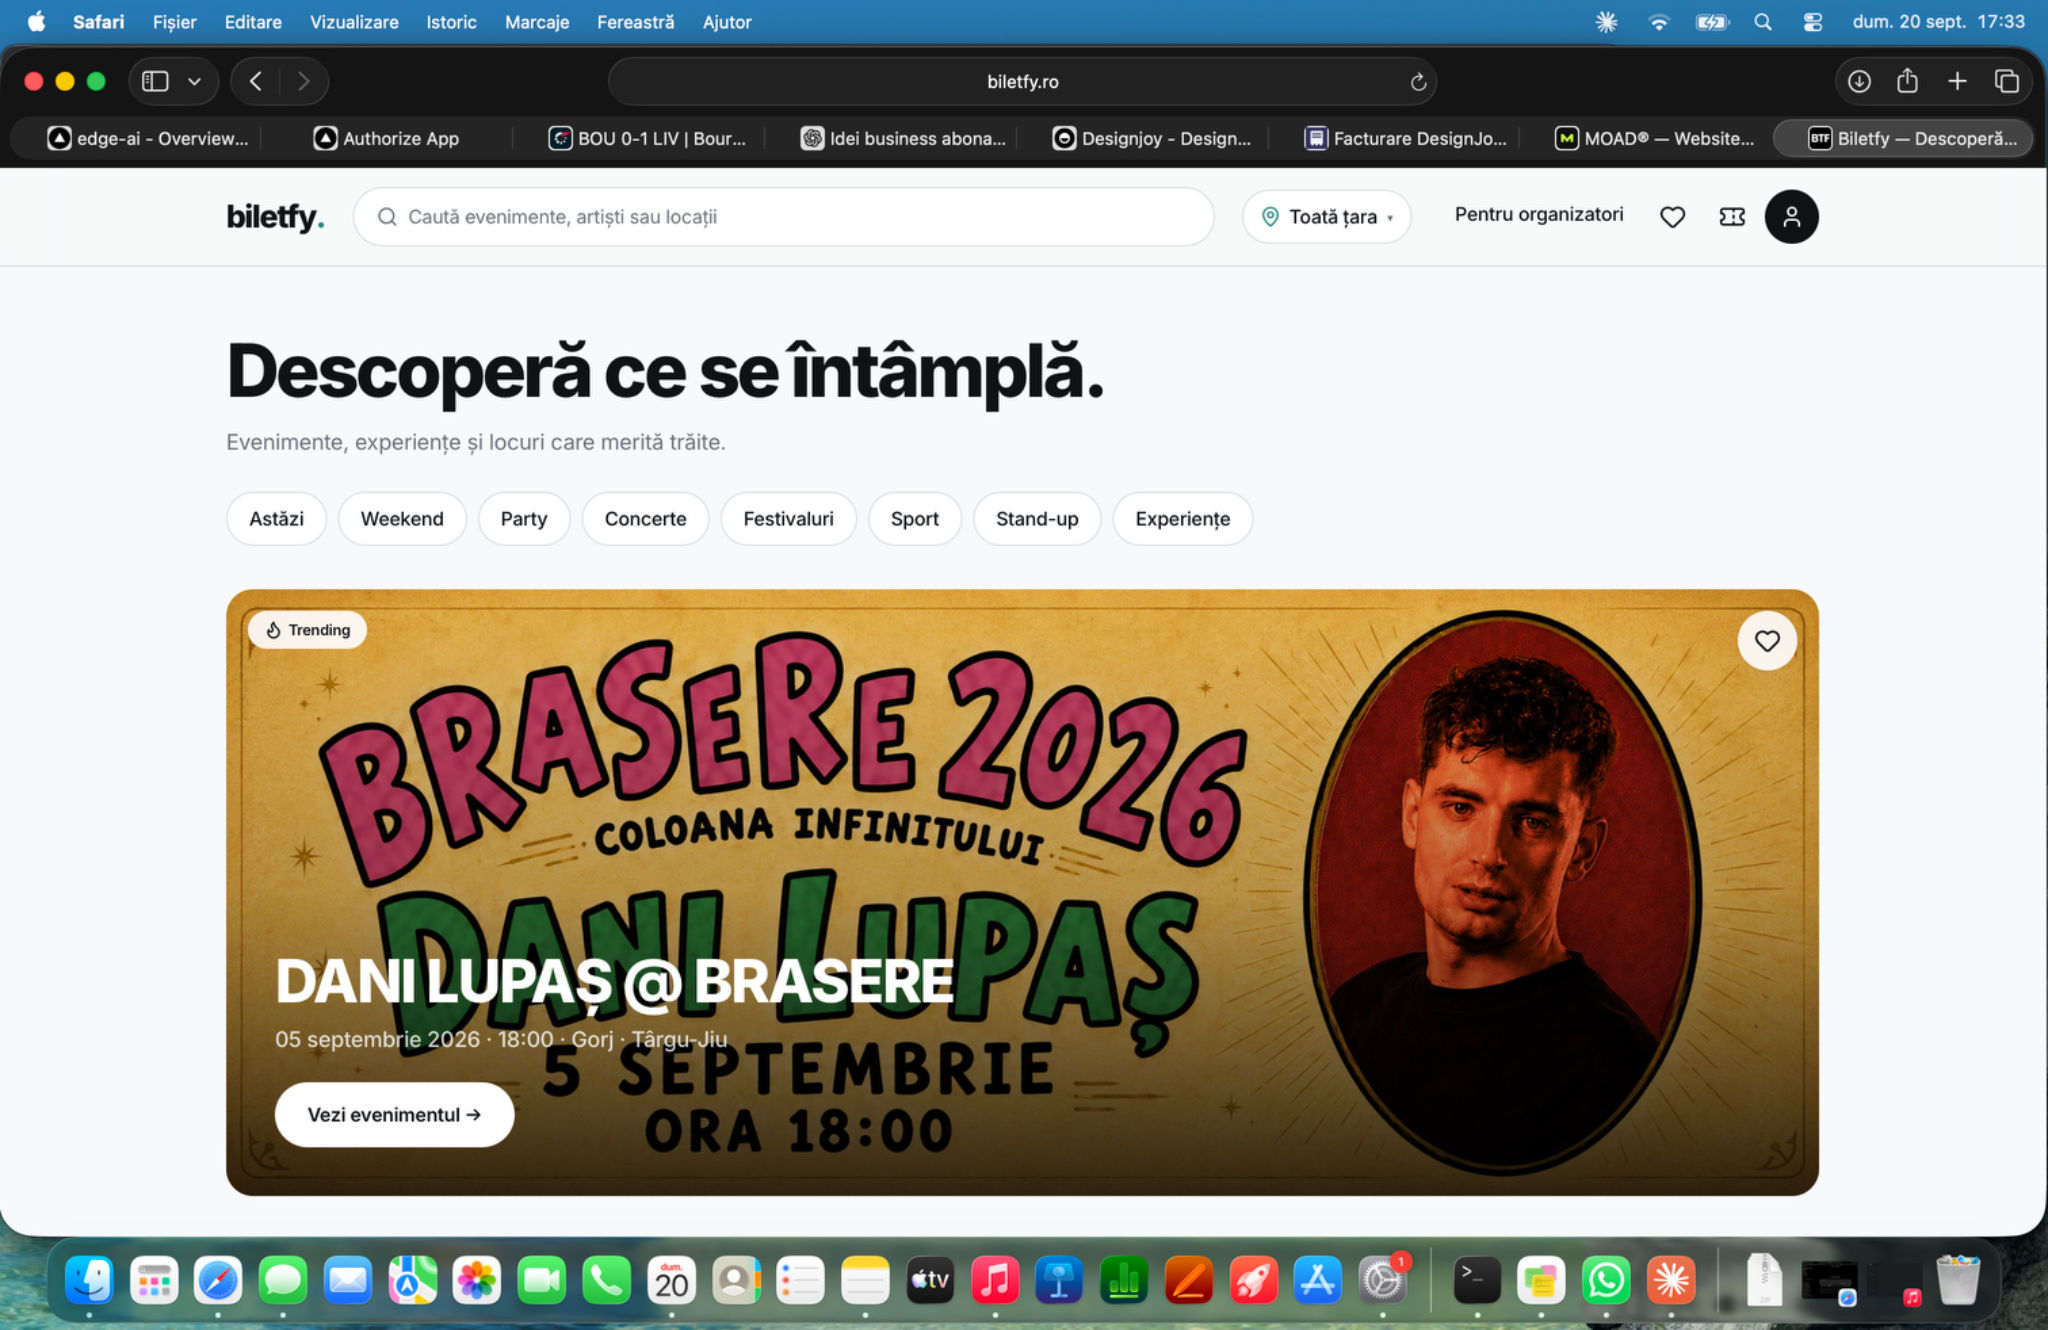Open the tickets icon in site header
This screenshot has height=1330, width=2048.
(1732, 217)
